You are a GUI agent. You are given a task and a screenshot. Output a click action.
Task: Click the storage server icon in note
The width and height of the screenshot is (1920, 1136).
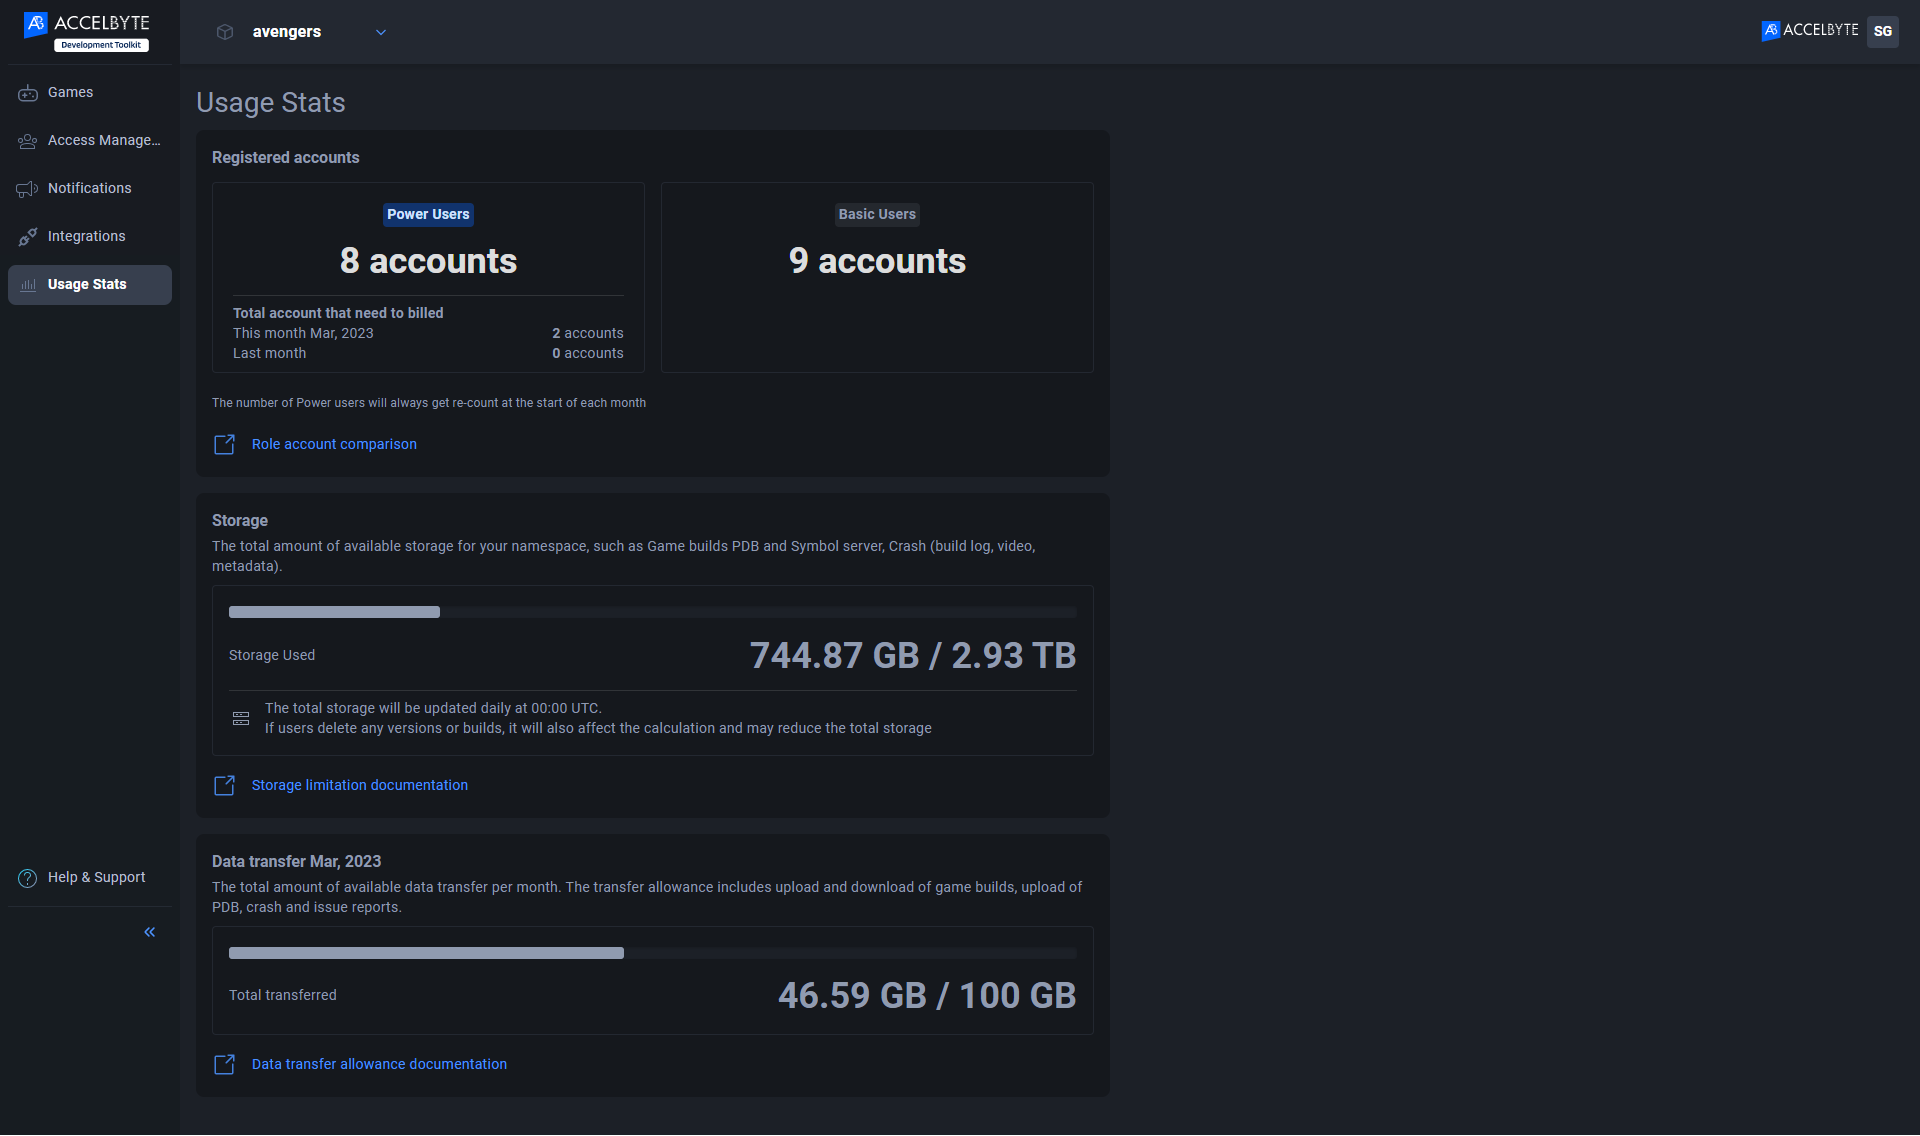[241, 718]
